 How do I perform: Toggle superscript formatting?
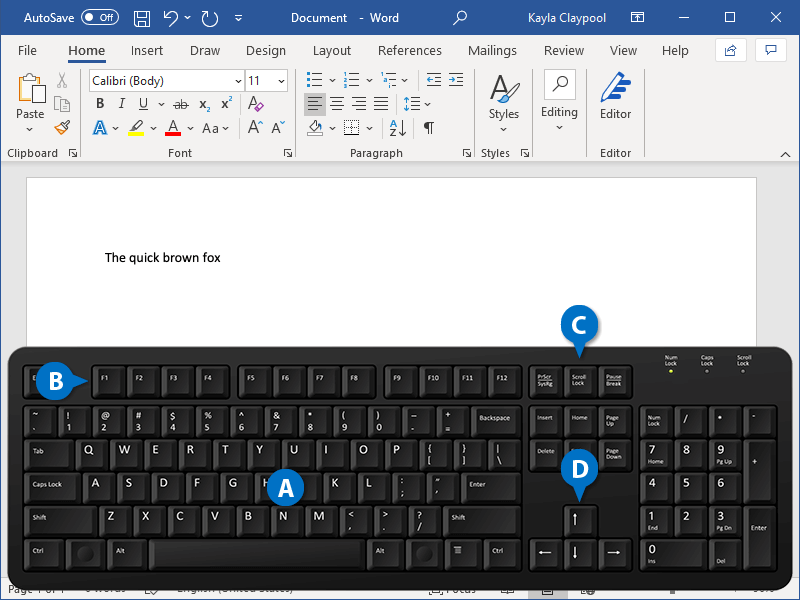click(227, 104)
